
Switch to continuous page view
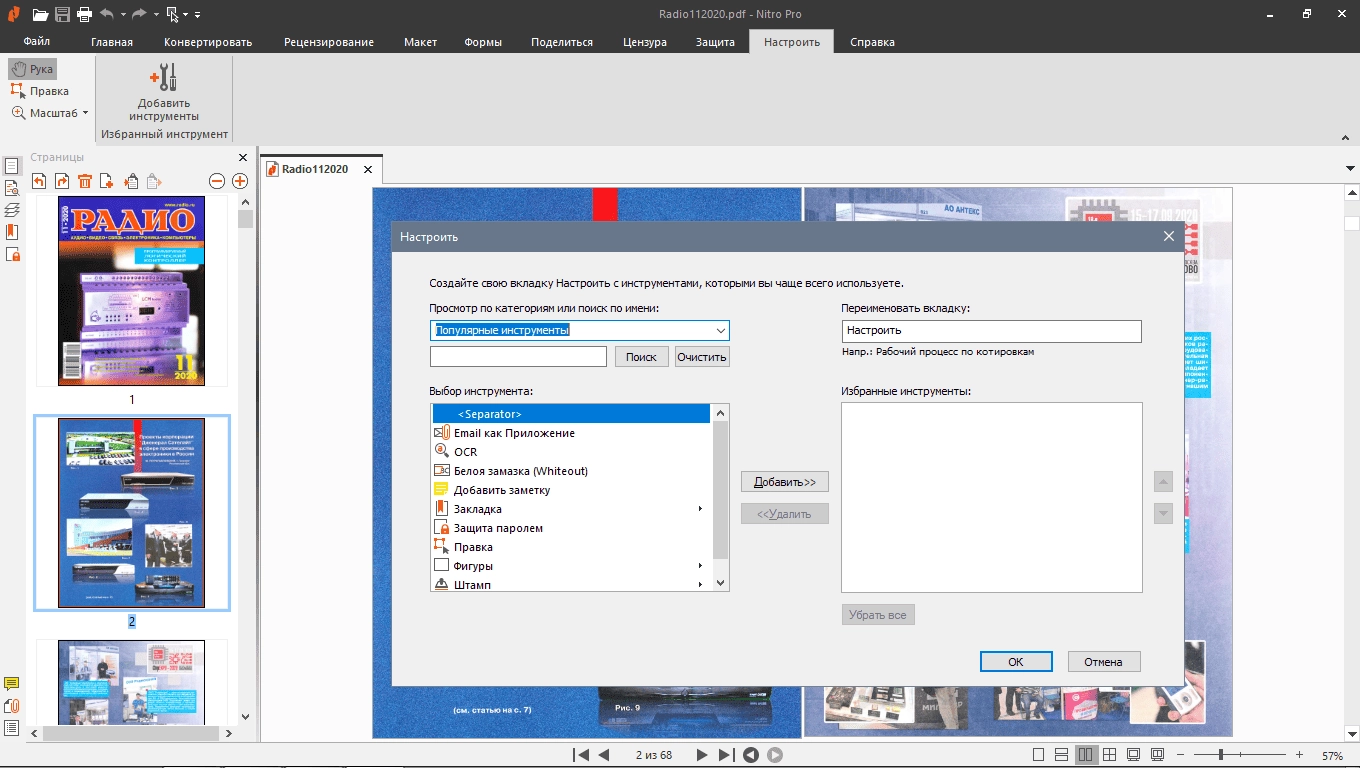pyautogui.click(x=1062, y=755)
